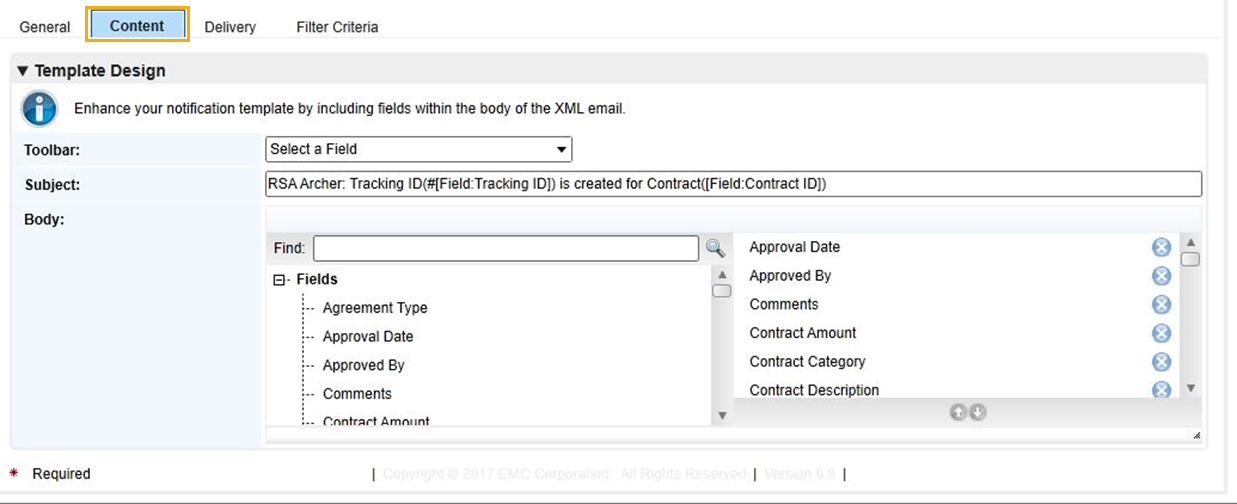Click Approved By in the selected list
Viewport: 1237px width, 504px height.
point(790,276)
